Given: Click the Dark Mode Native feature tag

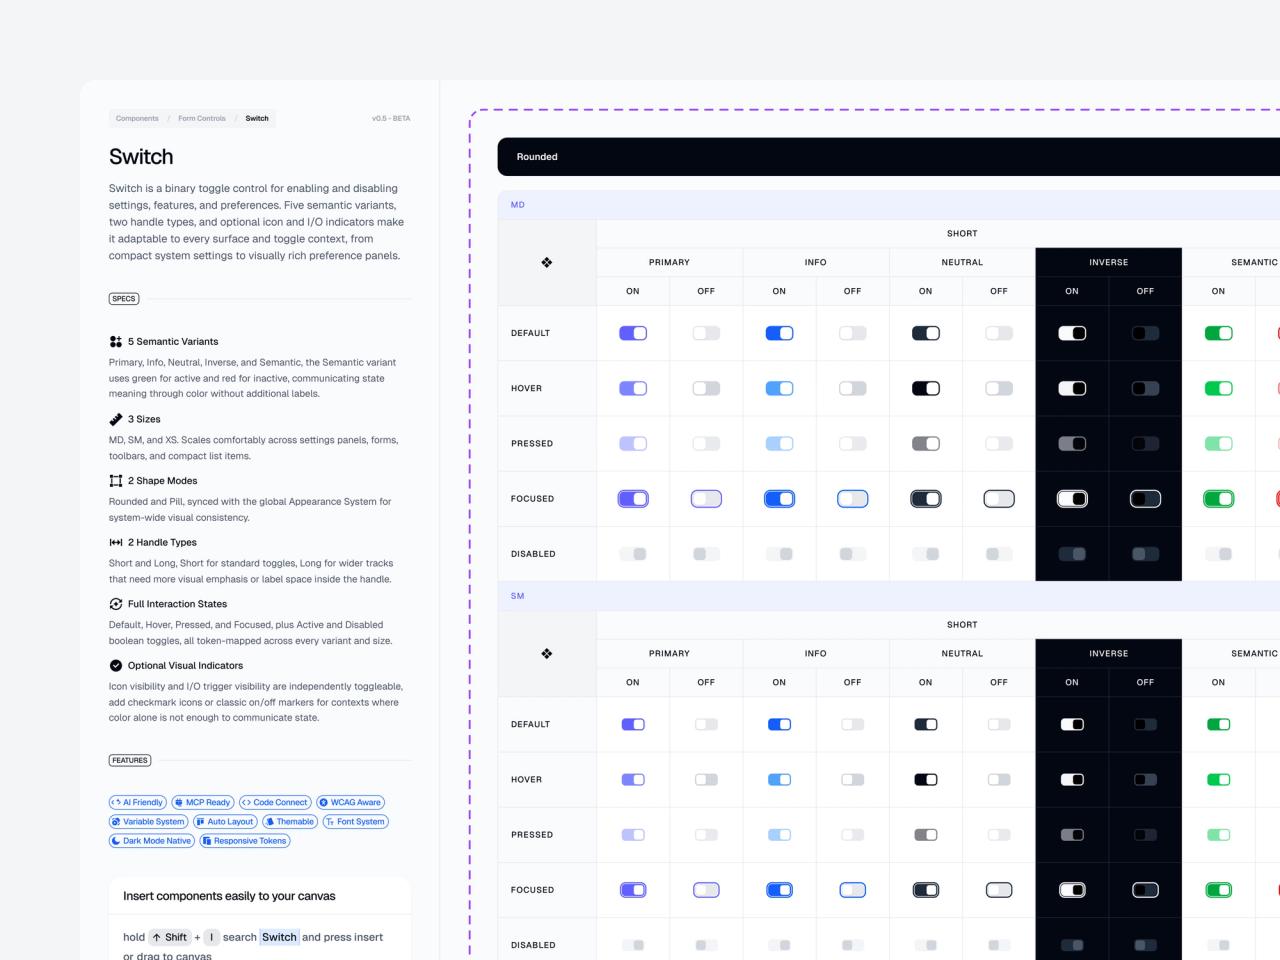Looking at the screenshot, I should (152, 841).
